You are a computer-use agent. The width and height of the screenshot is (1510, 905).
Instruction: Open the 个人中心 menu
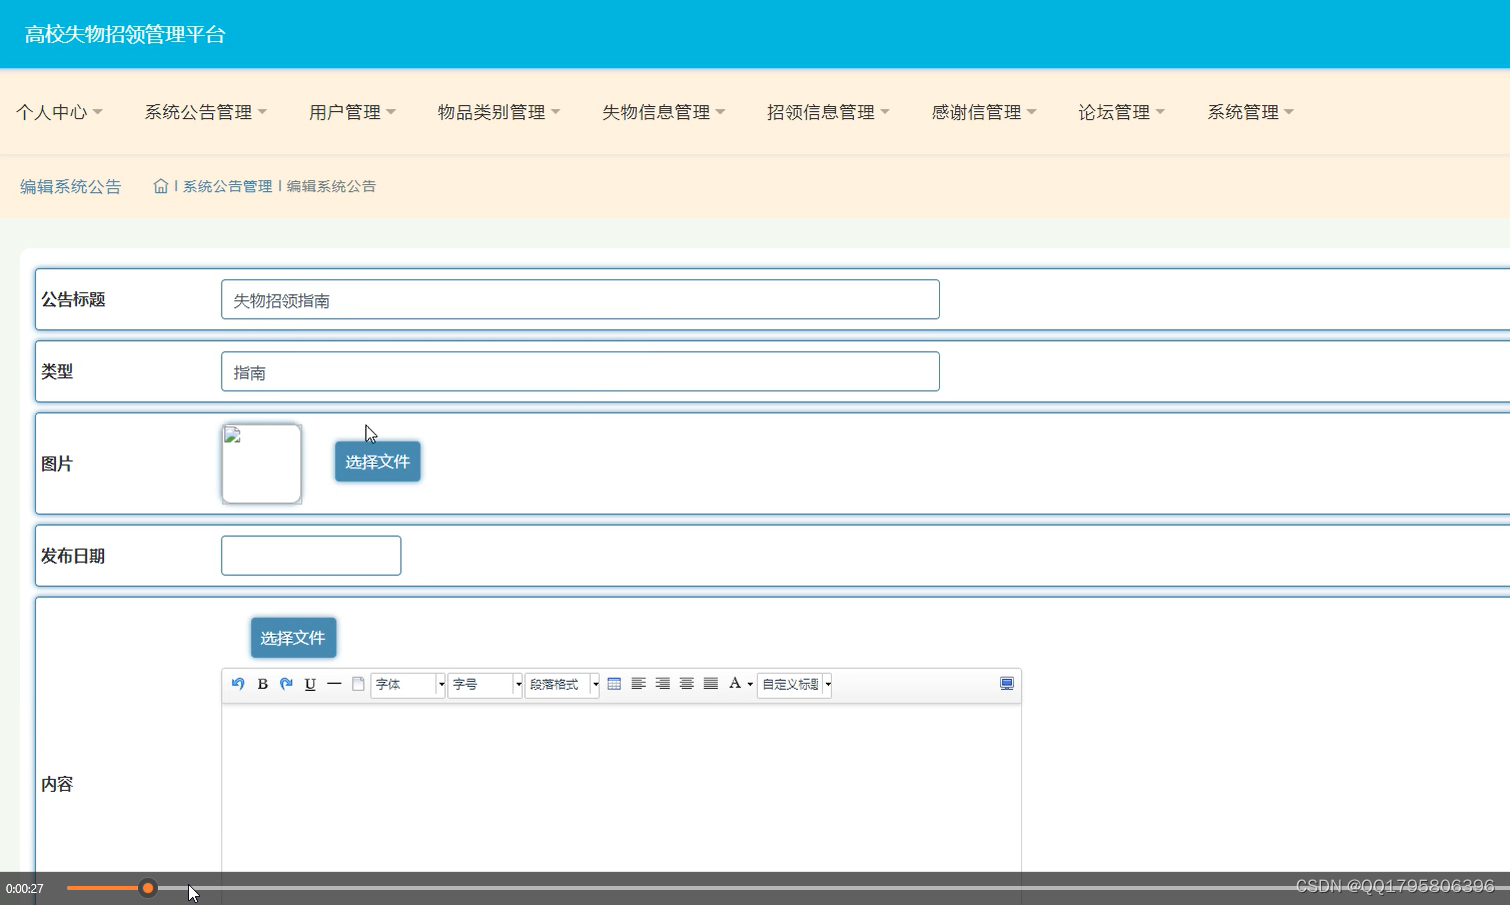[59, 112]
